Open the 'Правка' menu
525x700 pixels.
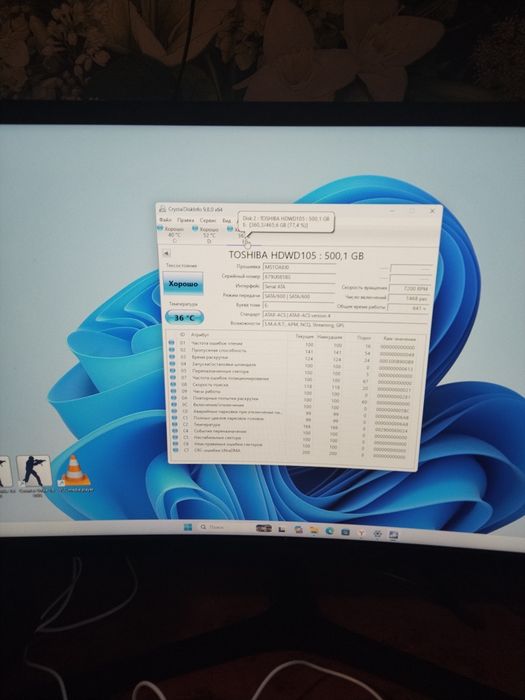click(185, 220)
